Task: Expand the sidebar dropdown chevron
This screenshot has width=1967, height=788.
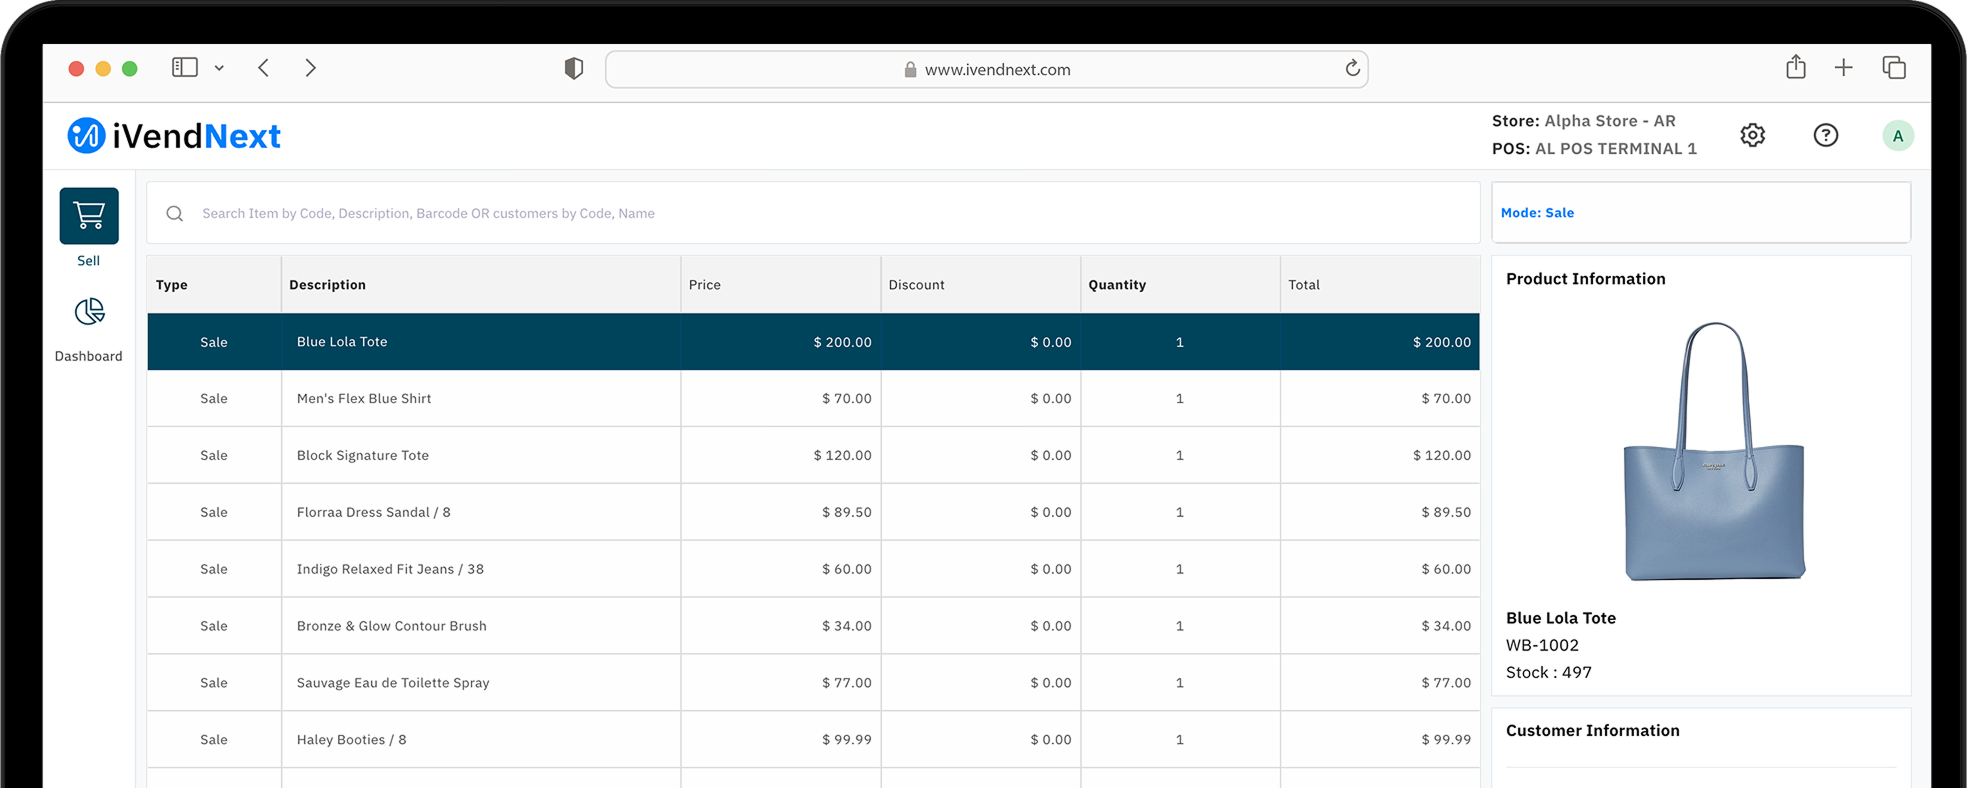Action: [x=219, y=68]
